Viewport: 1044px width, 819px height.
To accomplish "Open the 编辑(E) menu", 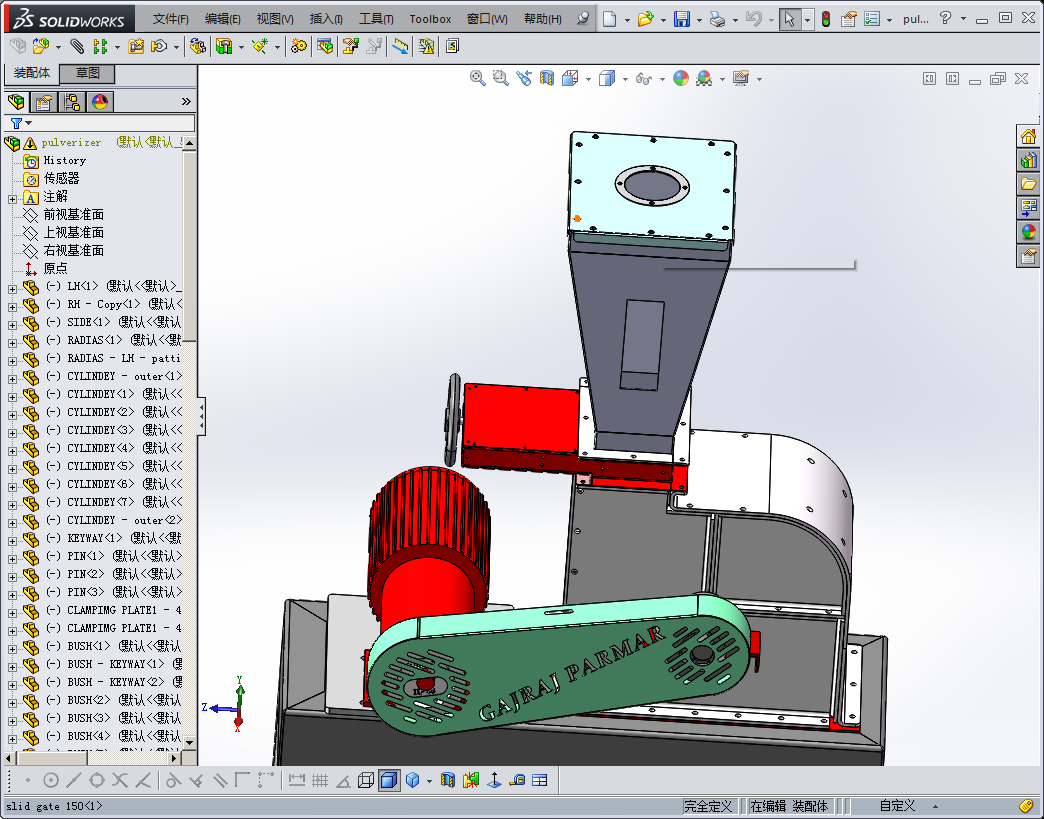I will tap(222, 19).
